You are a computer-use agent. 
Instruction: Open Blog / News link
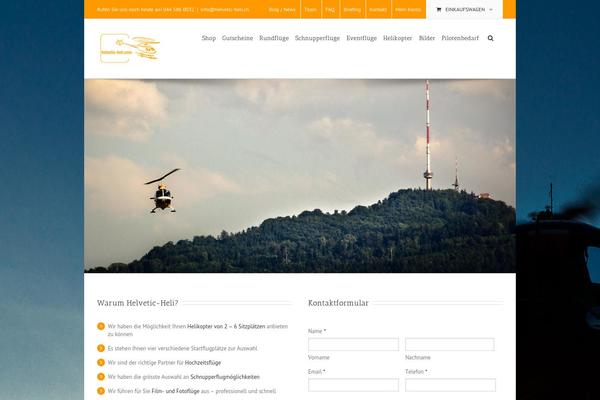click(282, 9)
